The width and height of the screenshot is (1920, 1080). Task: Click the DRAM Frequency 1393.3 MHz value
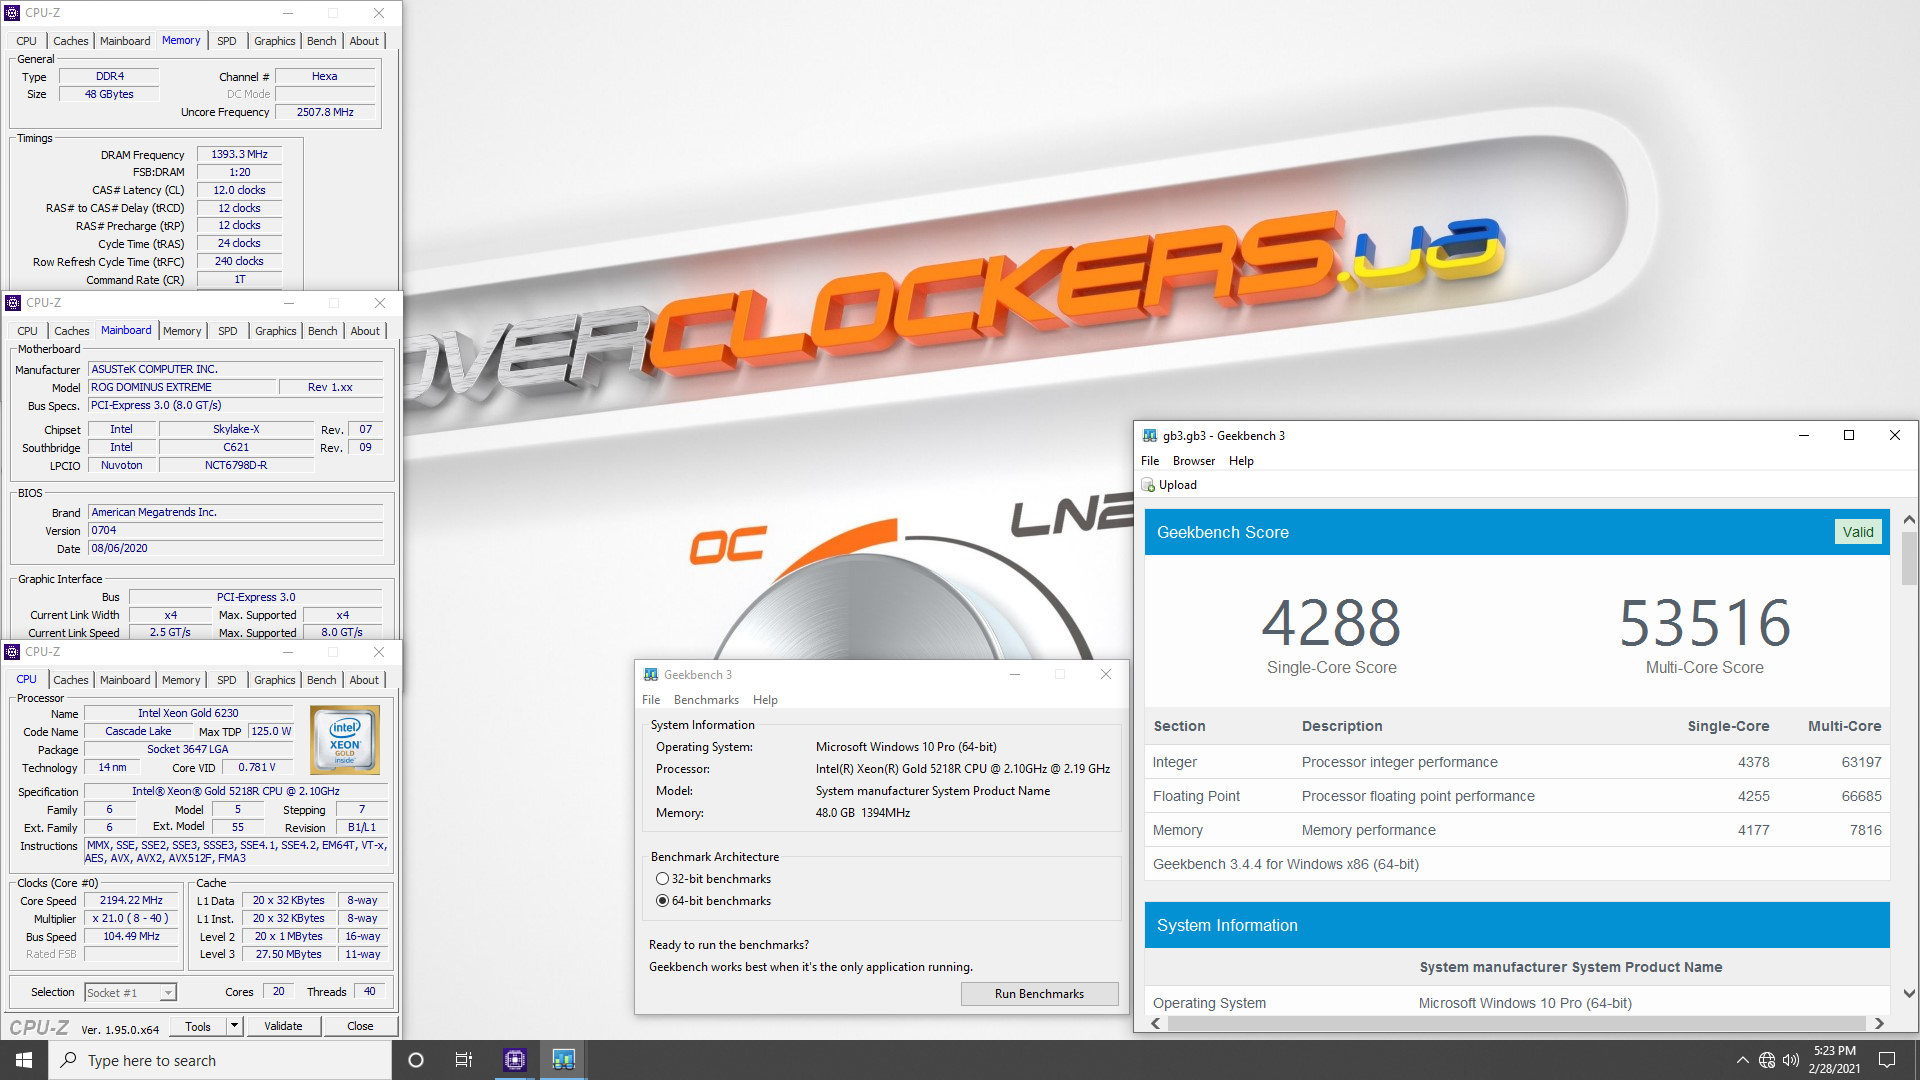click(x=239, y=154)
